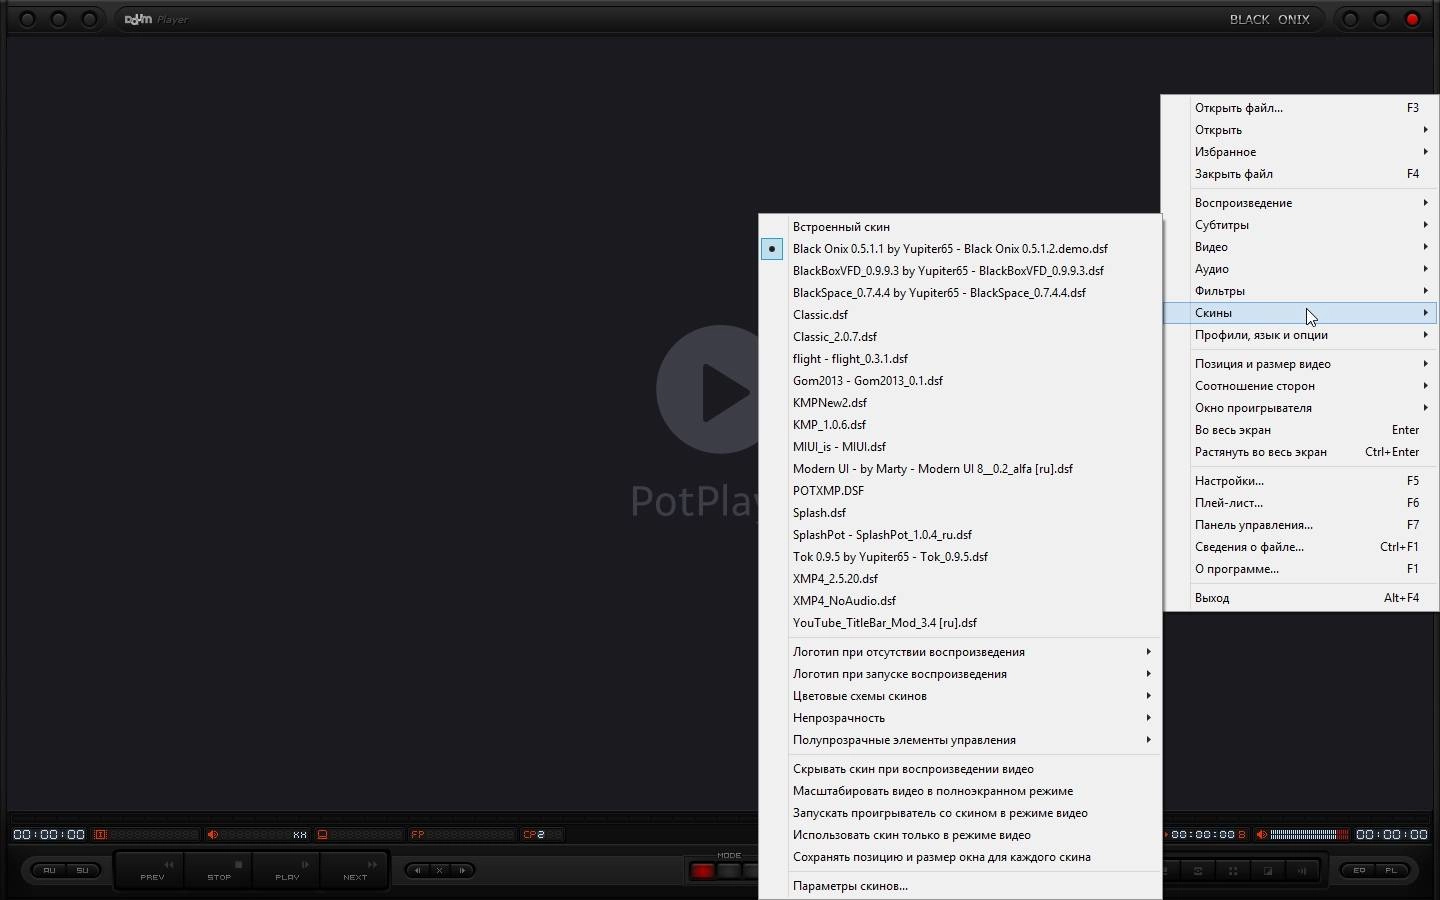Click the X speed reset icon
The height and width of the screenshot is (900, 1440).
point(439,870)
